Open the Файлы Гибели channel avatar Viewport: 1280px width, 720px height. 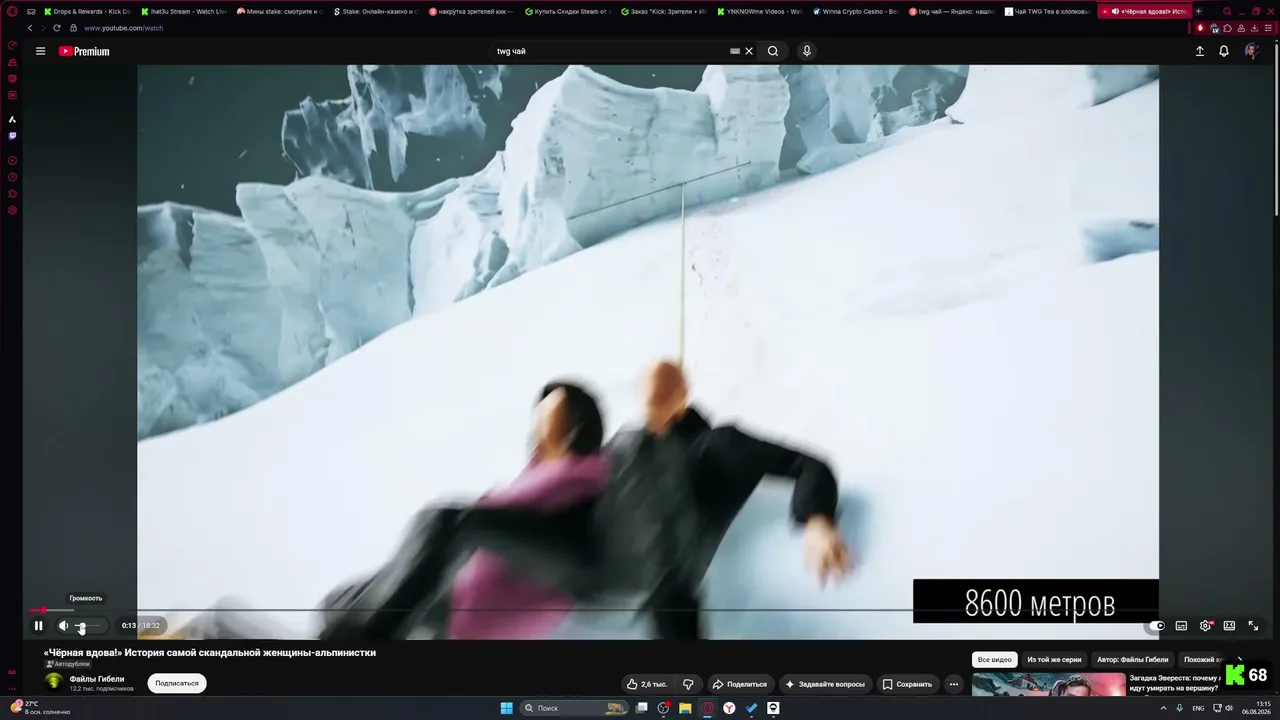[54, 682]
